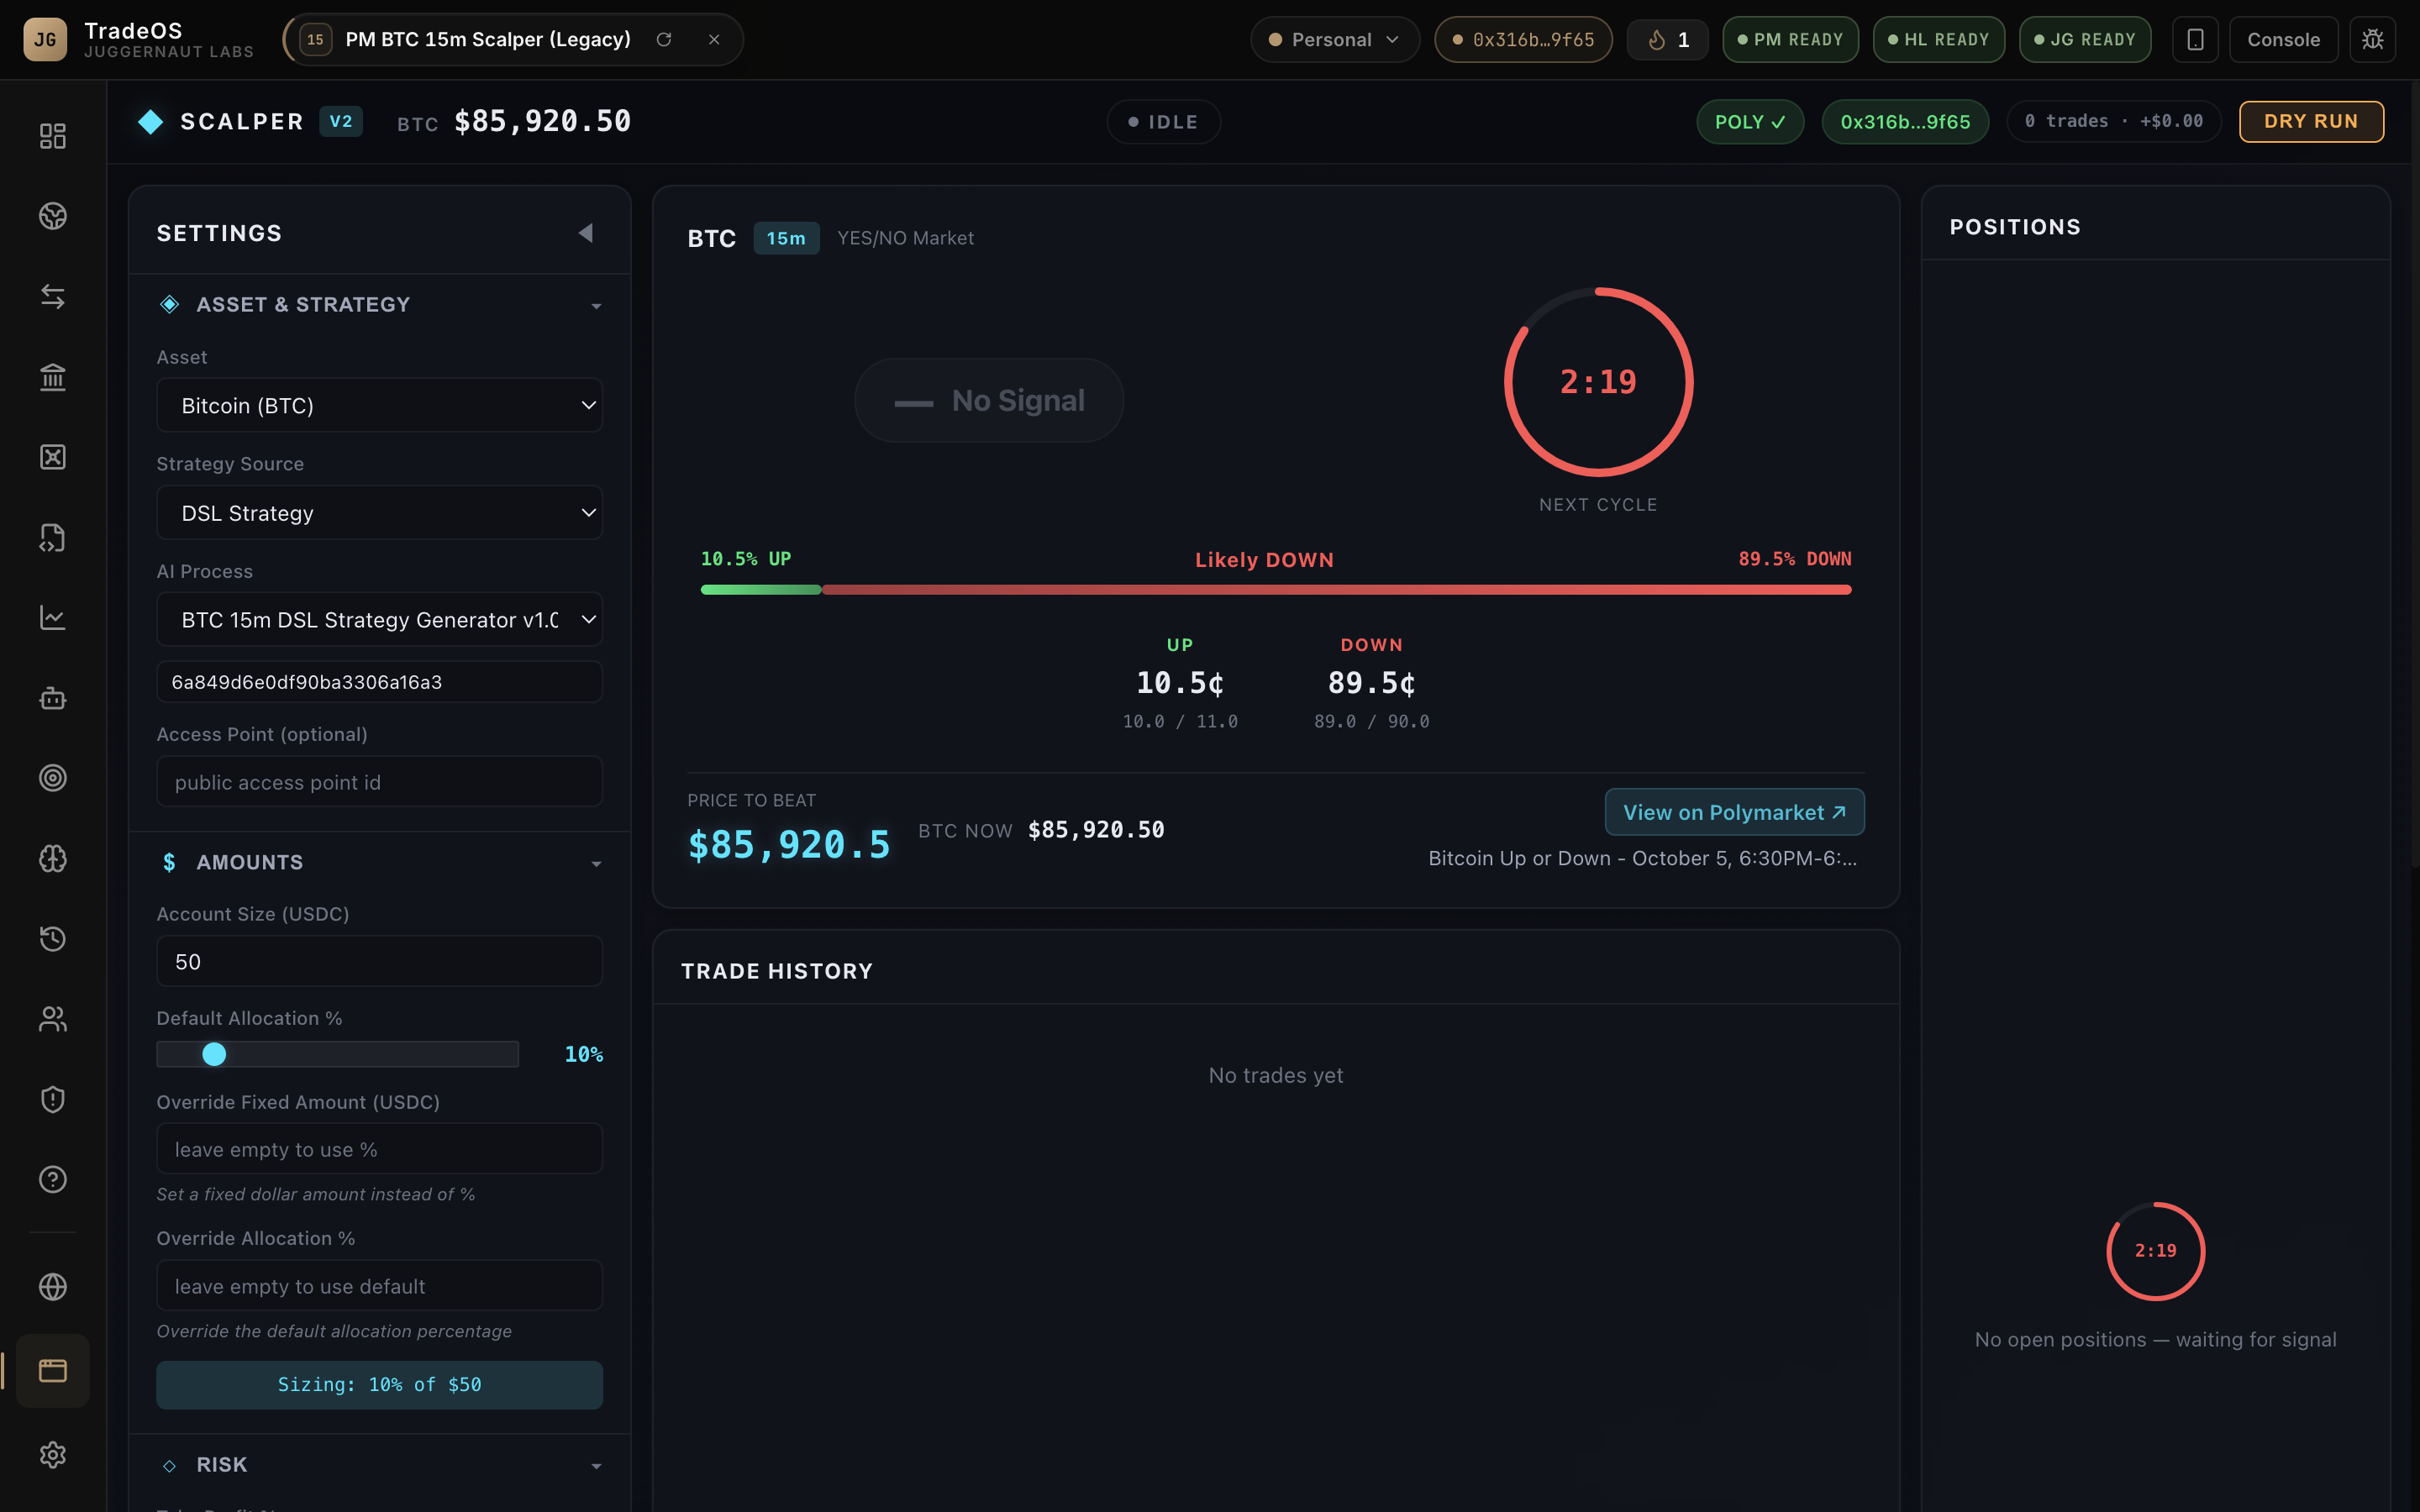This screenshot has height=1512, width=2420.
Task: Close the PM BTC 15m Scalper tab
Action: (x=714, y=40)
